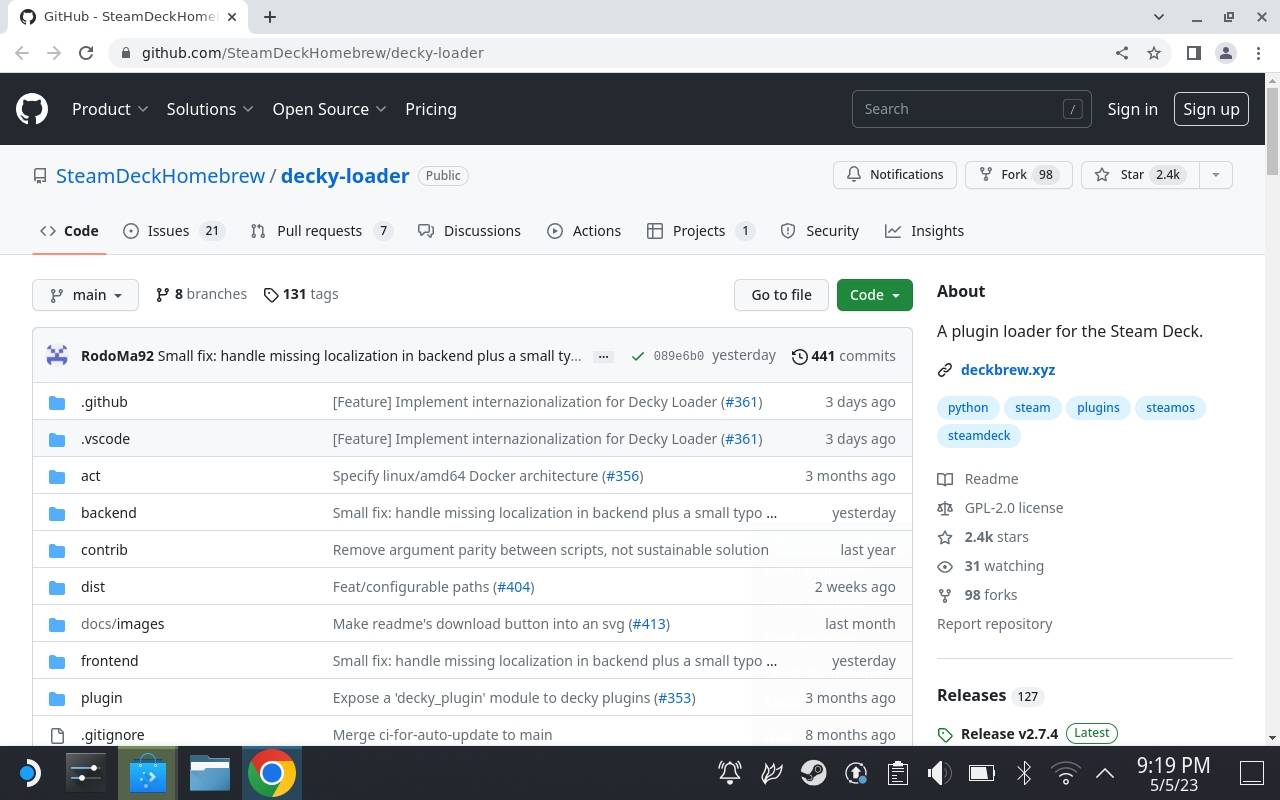Close the GitHub browser tab
Screen dimensions: 1280x800
(x=233, y=16)
